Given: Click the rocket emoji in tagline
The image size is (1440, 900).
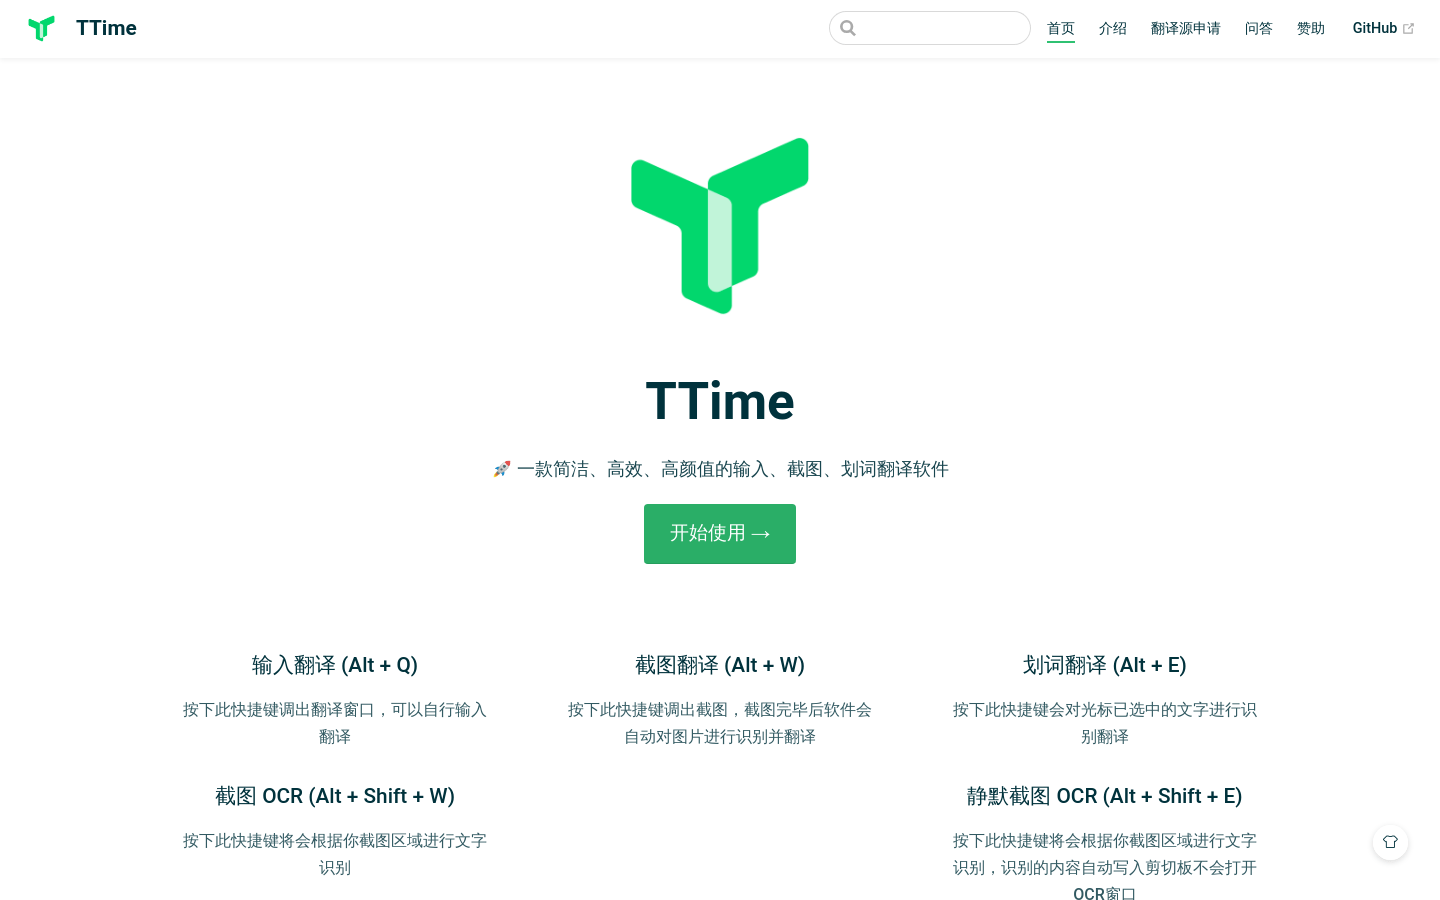Looking at the screenshot, I should pos(502,469).
